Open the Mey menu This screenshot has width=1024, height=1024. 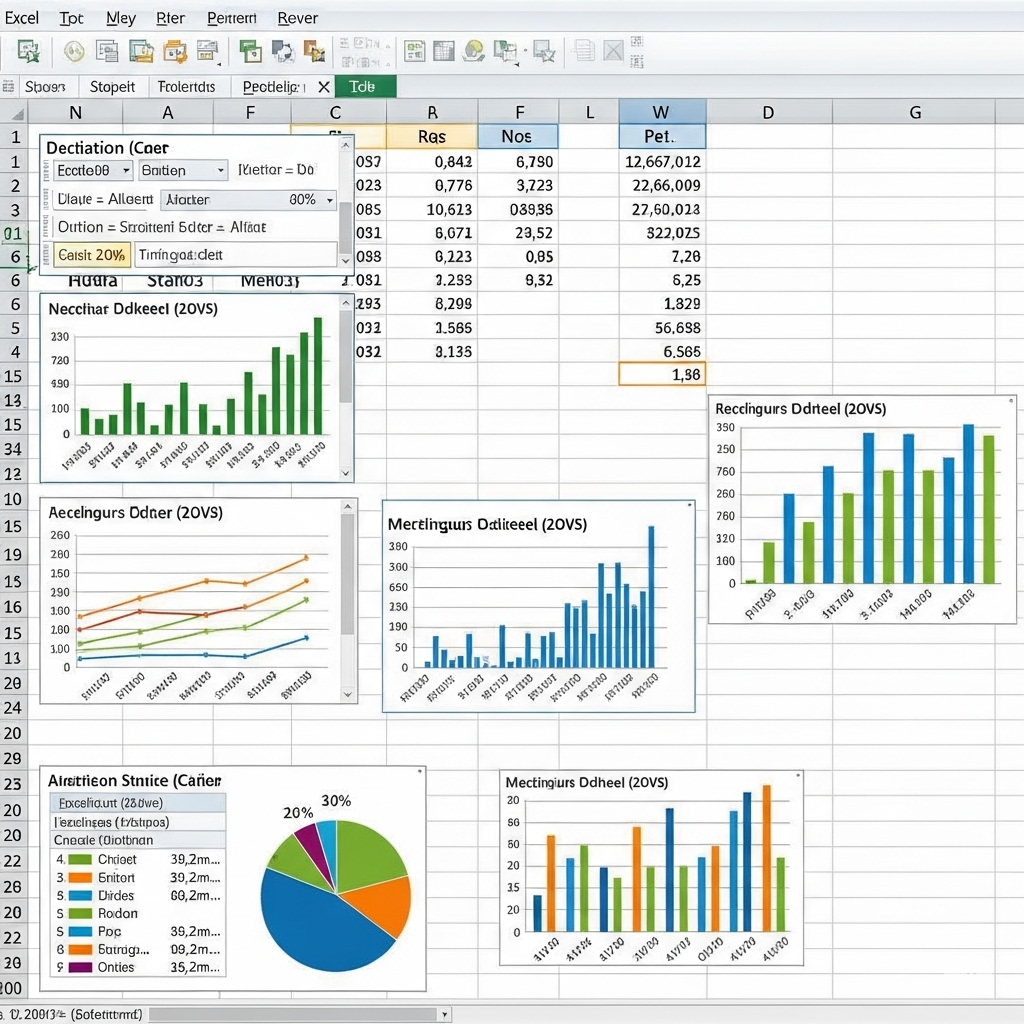point(121,18)
